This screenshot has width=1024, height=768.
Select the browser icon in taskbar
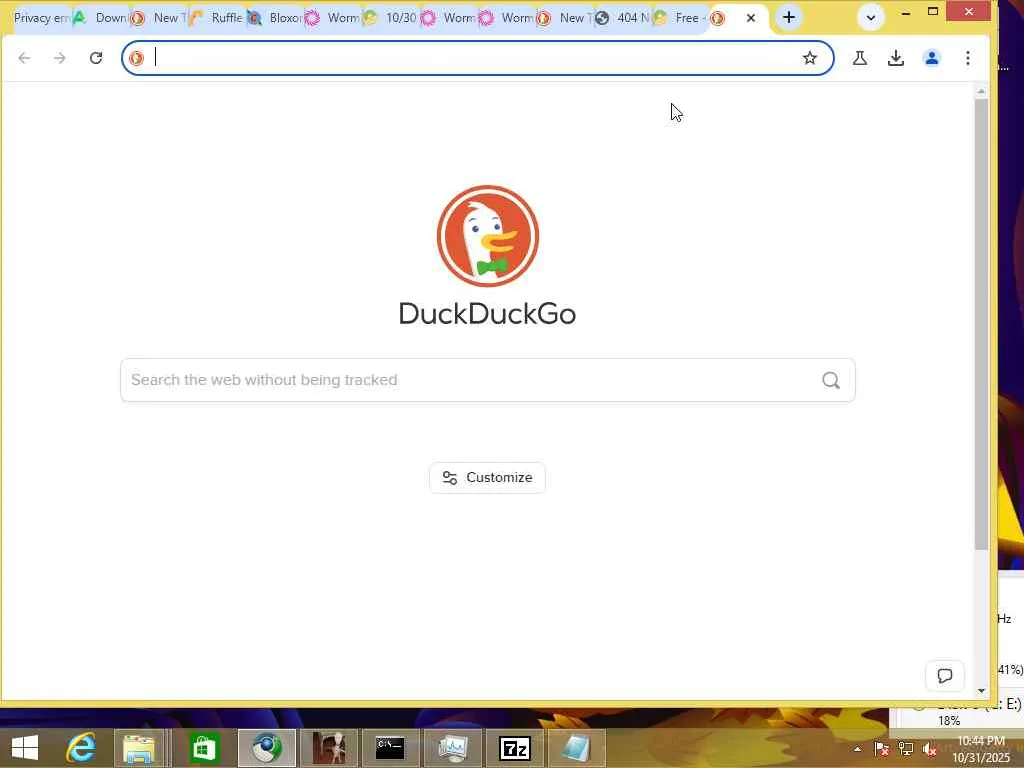[266, 748]
